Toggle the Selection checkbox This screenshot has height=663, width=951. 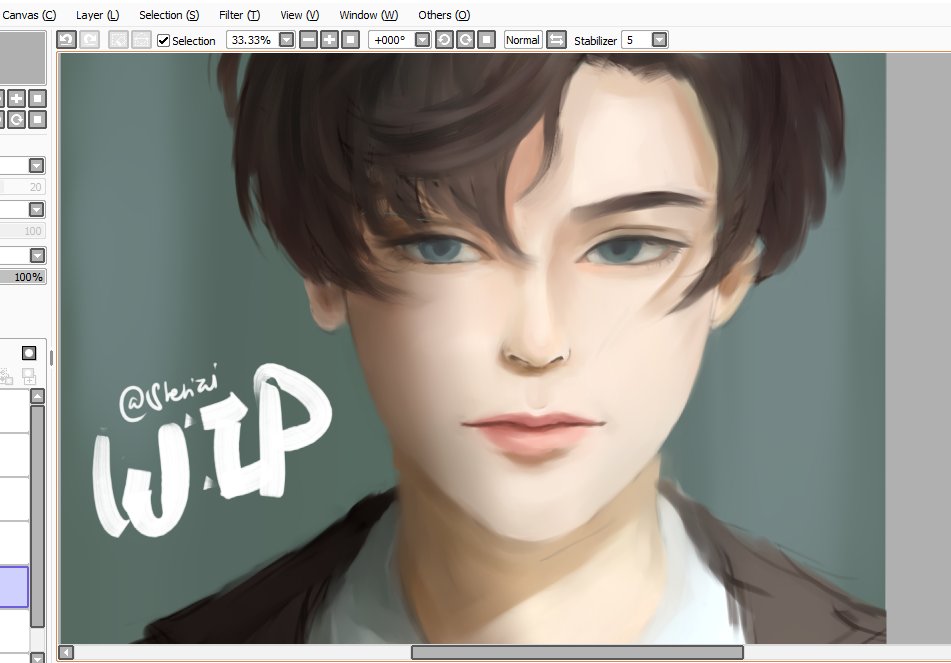pos(163,41)
